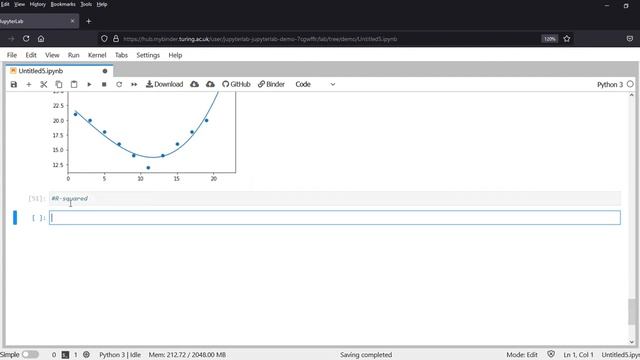640x360 pixels.
Task: Click the scroll down arrow of notebook
Action: [x=631, y=342]
